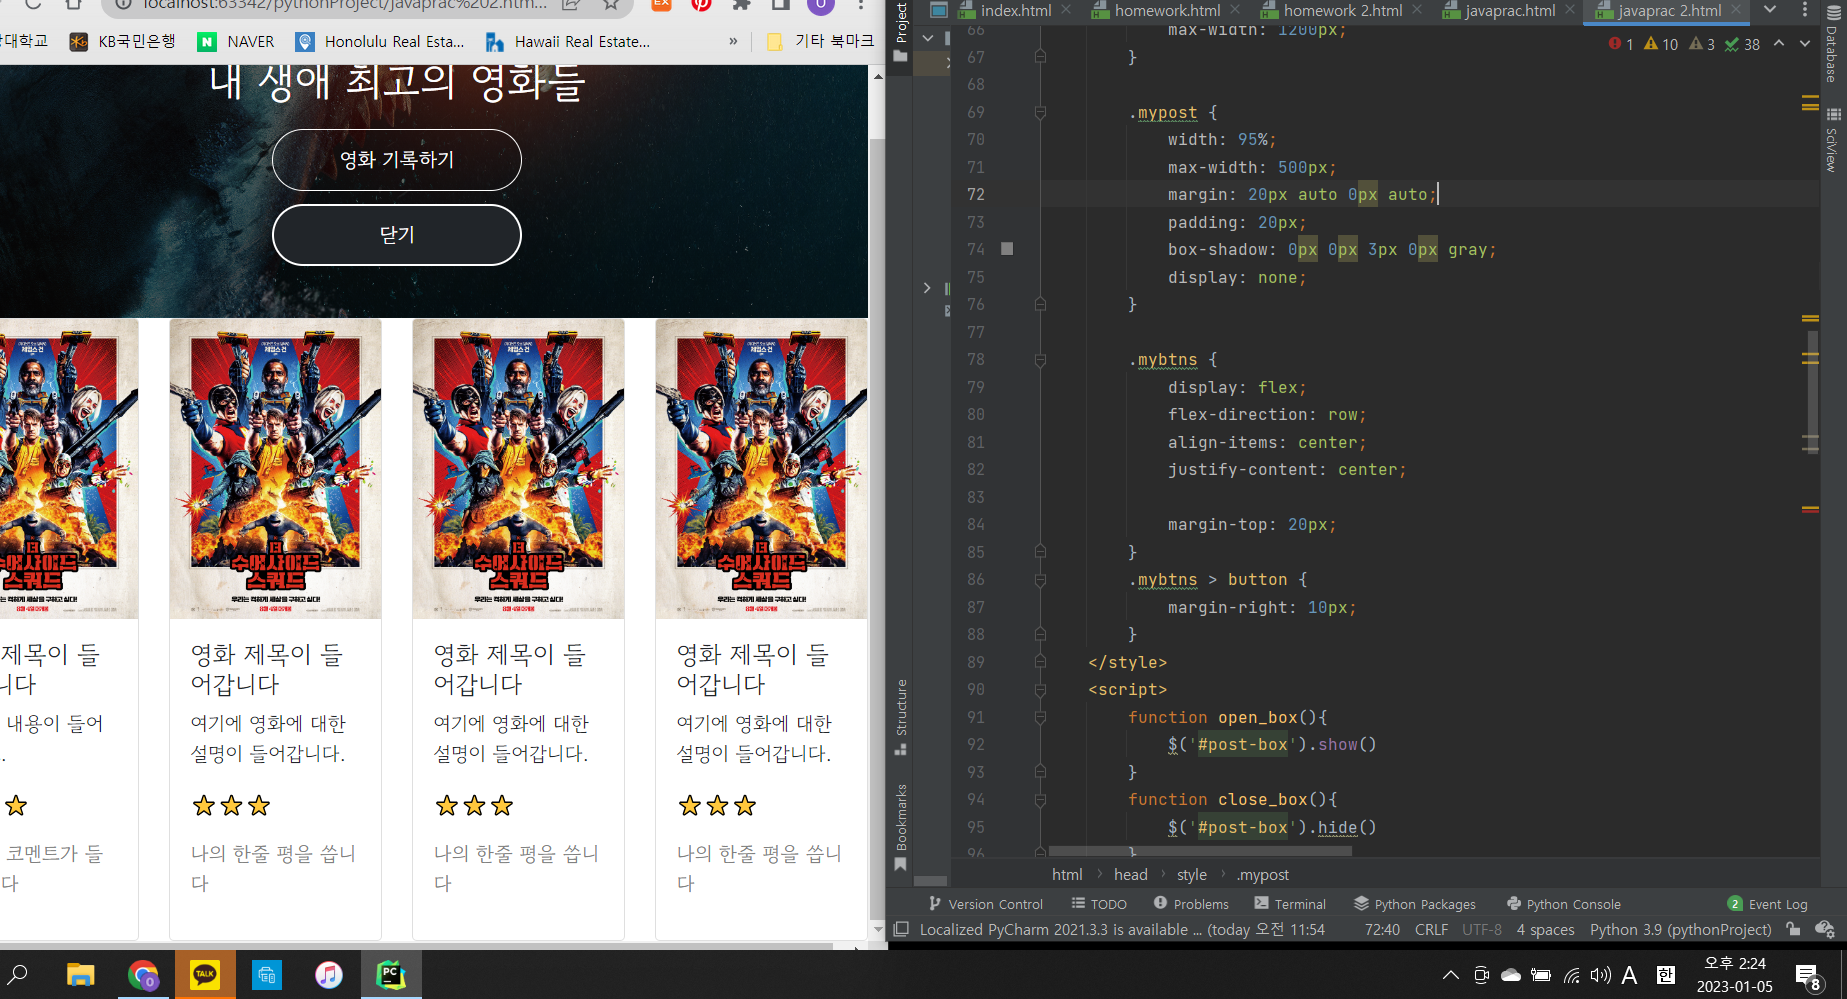The height and width of the screenshot is (999, 1847).
Task: Collapse the script tag fold marker
Action: (1040, 689)
